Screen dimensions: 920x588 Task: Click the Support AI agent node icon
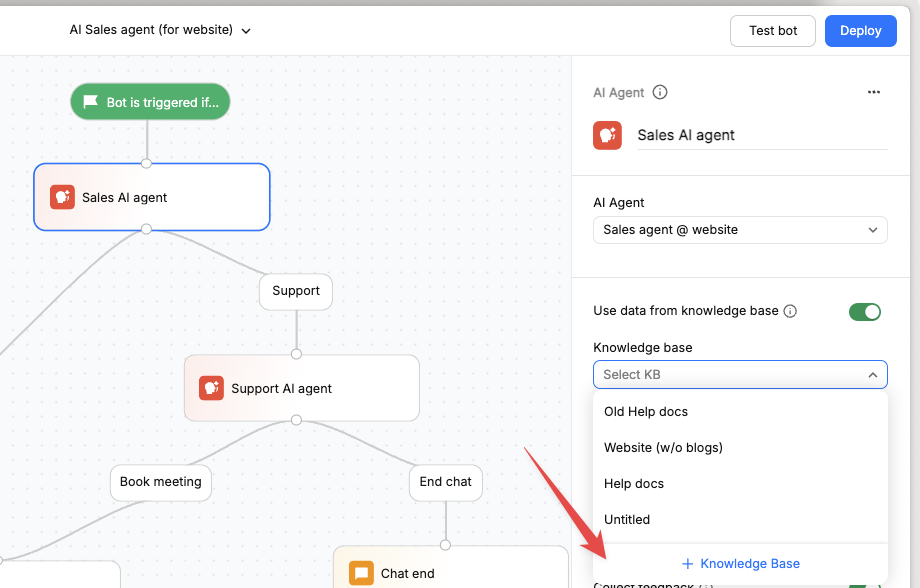tap(211, 388)
